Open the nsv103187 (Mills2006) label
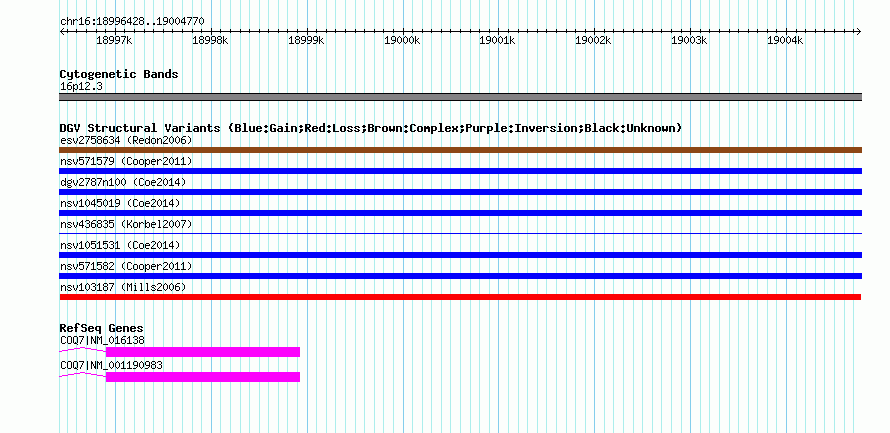Screen dimensions: 890x433 coord(123,287)
